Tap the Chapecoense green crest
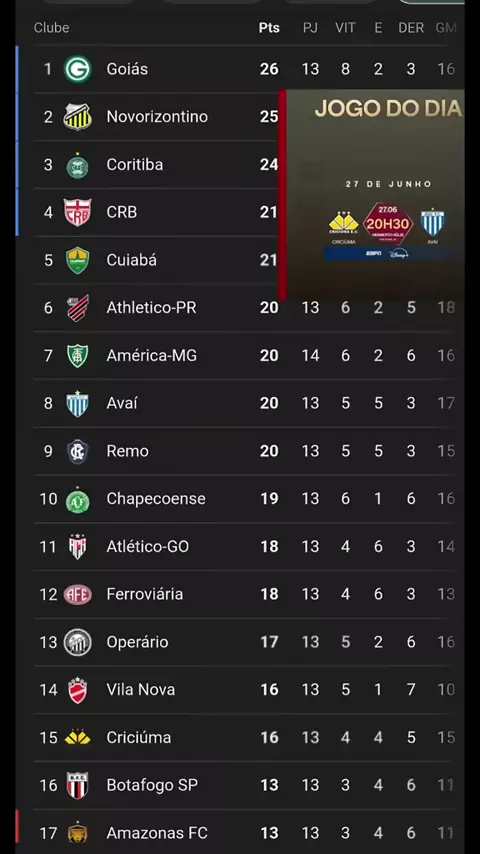 [77, 499]
